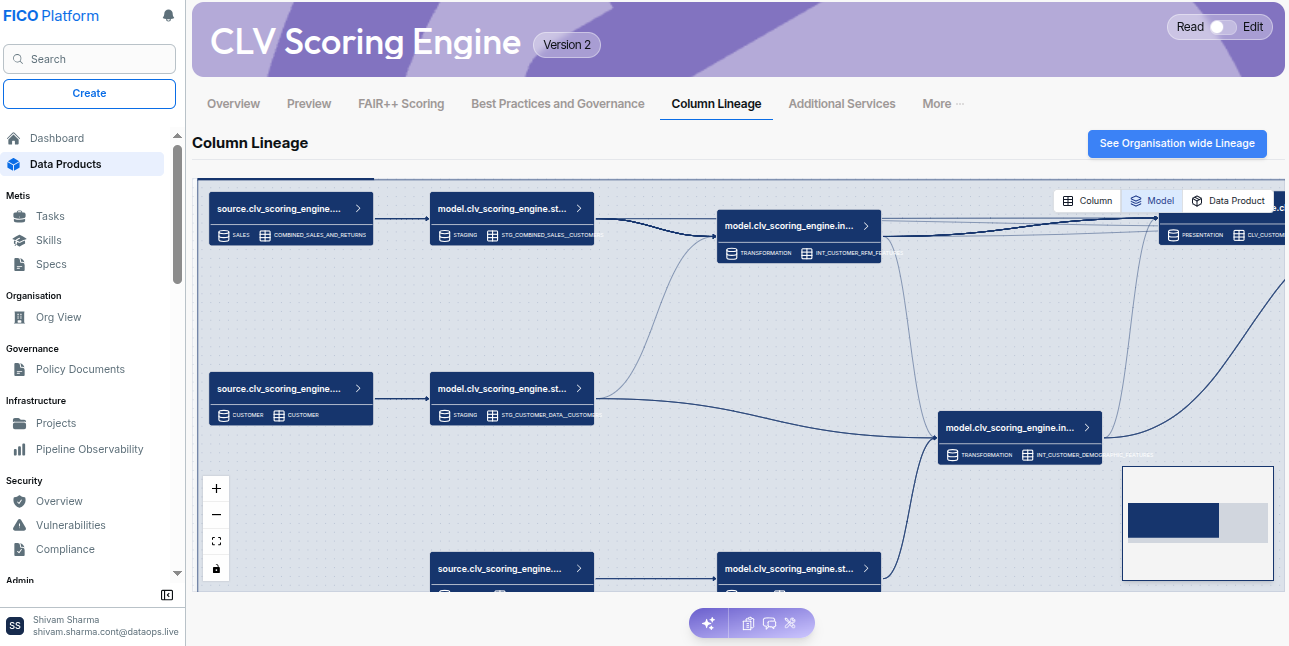Image resolution: width=1289 pixels, height=646 pixels.
Task: Open Org View building icon
Action: tap(19, 317)
